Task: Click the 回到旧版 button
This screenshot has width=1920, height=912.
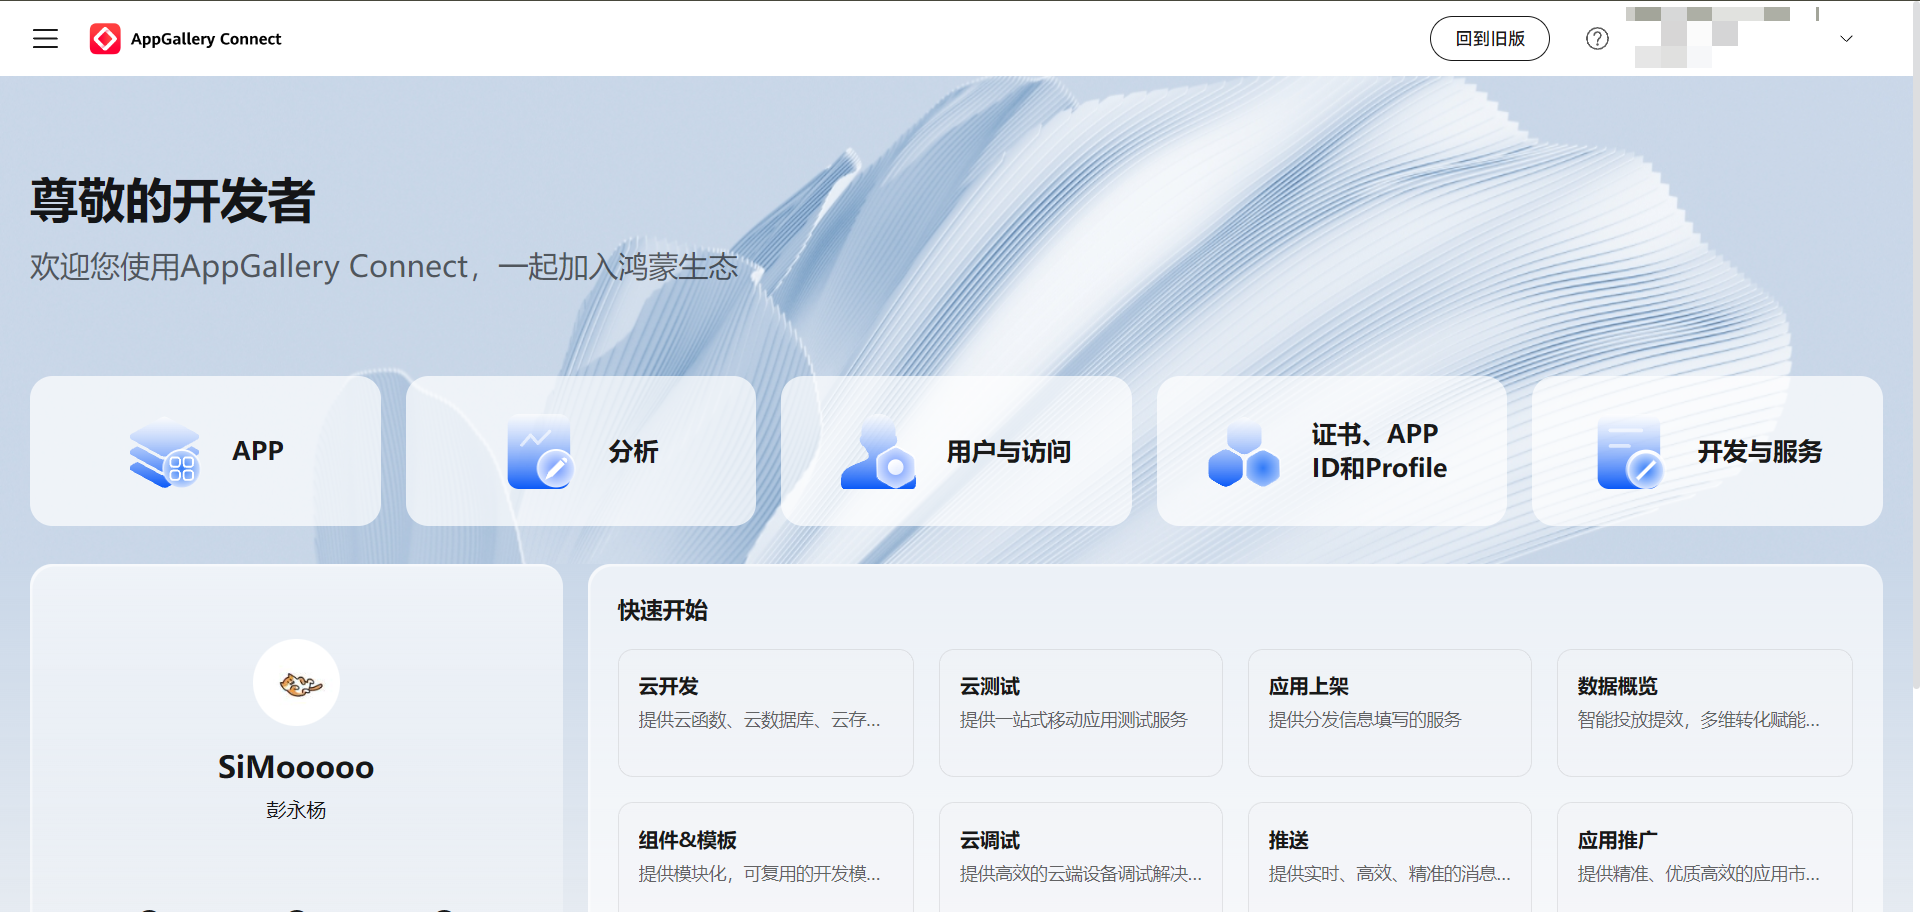Action: pyautogui.click(x=1489, y=39)
